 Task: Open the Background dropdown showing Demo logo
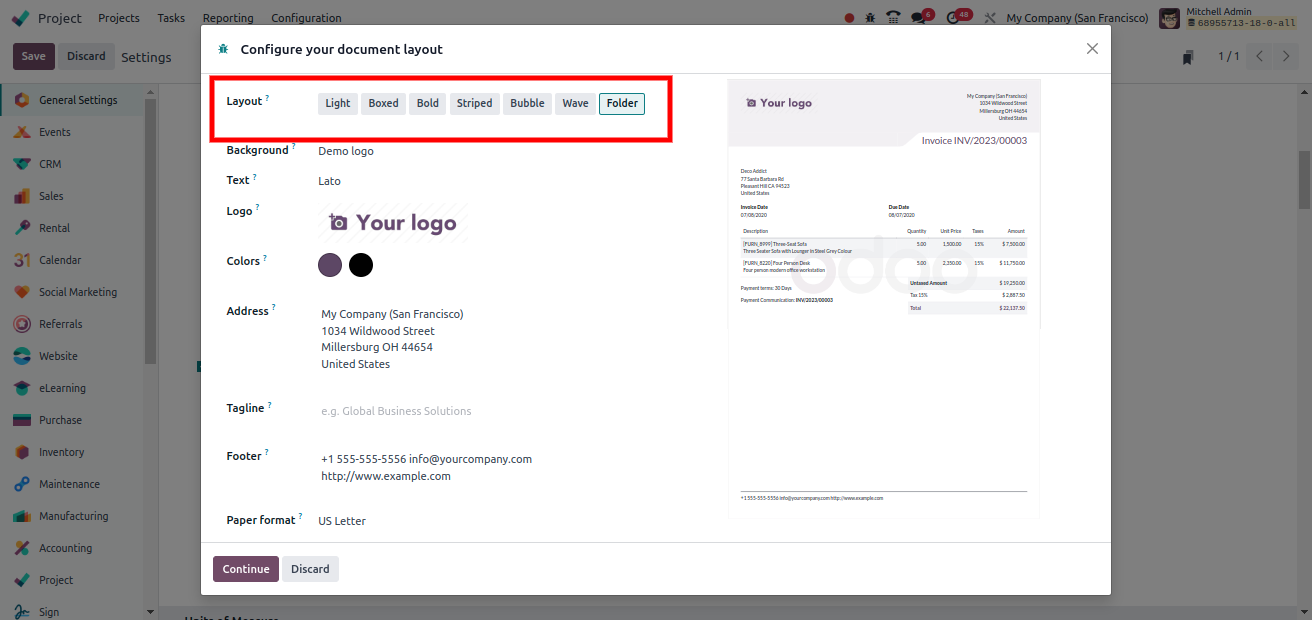tap(345, 150)
